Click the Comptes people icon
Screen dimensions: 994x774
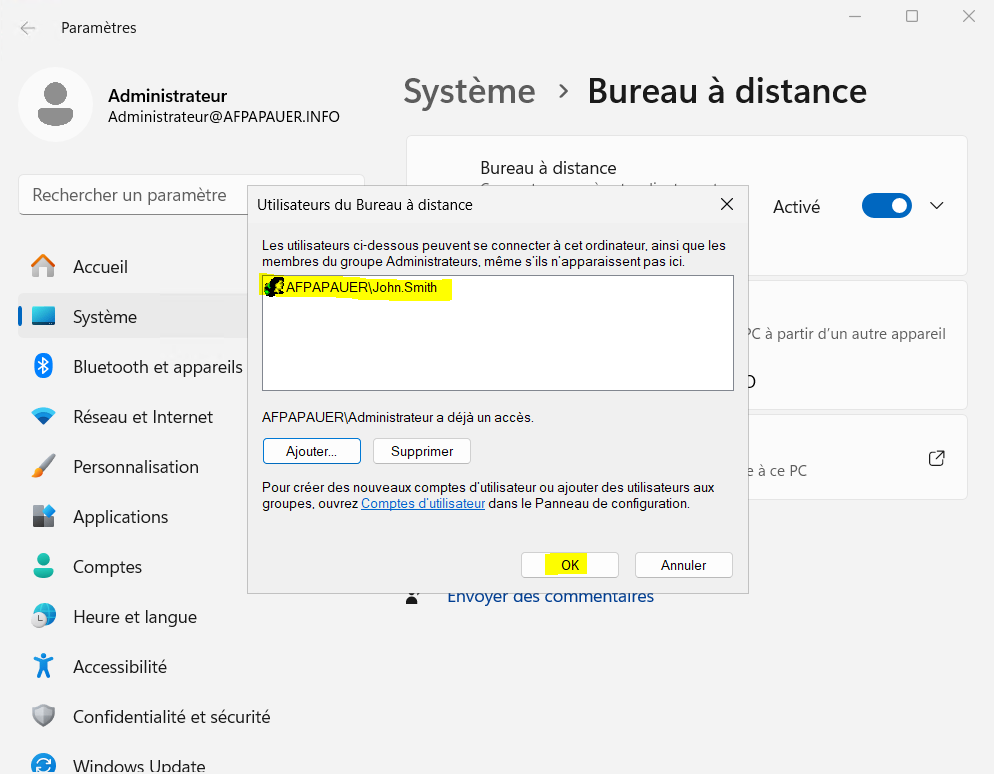click(x=43, y=566)
